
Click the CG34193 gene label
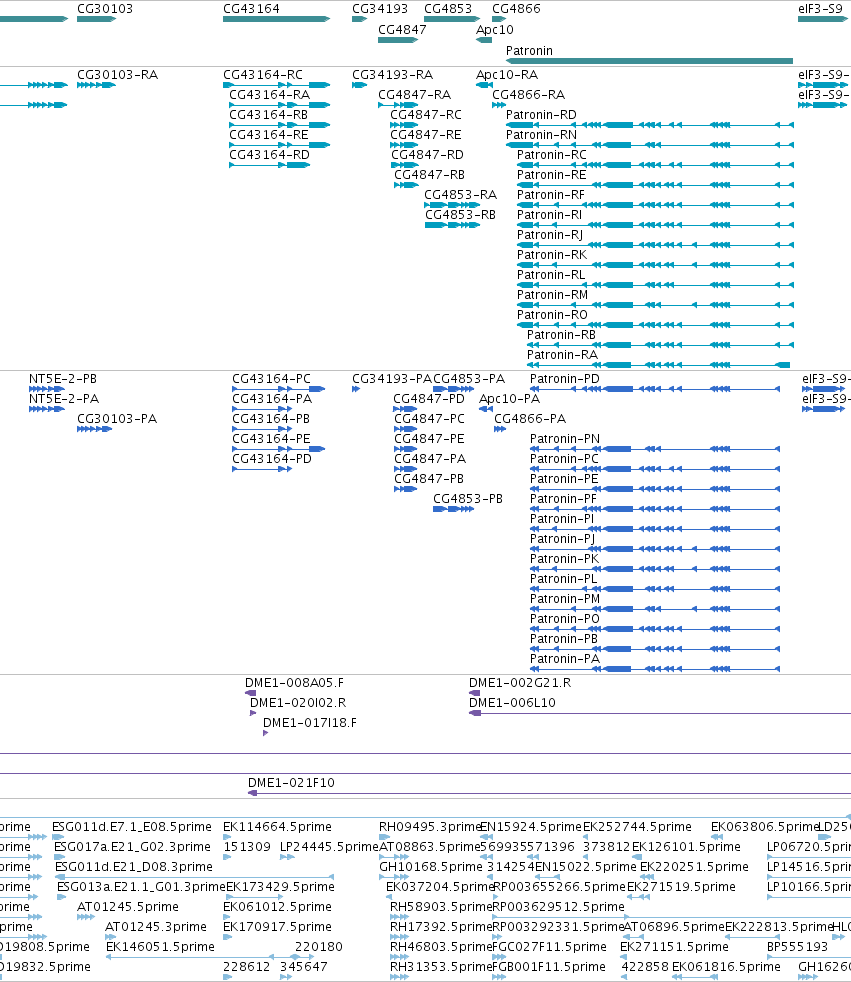point(379,9)
